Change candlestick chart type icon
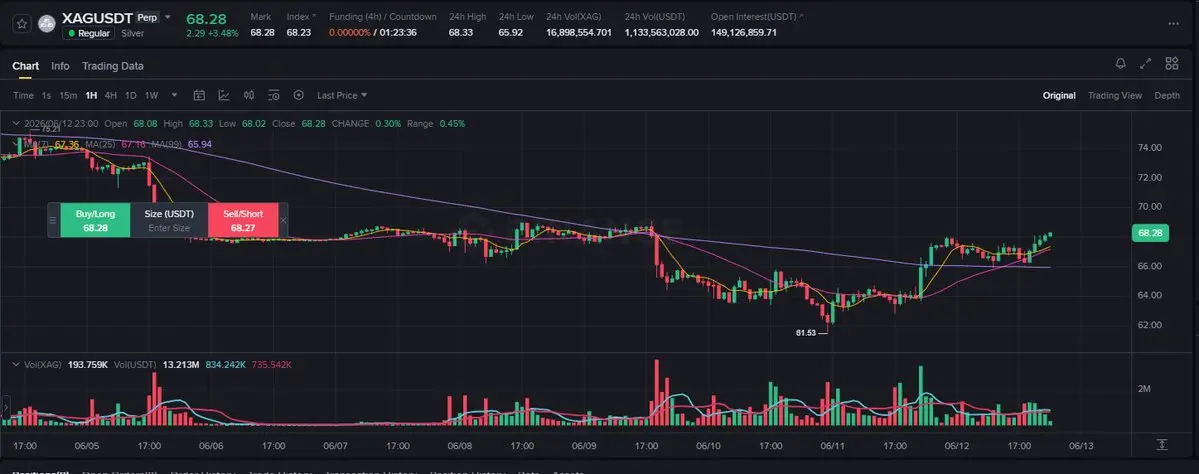The image size is (1199, 474). point(249,96)
